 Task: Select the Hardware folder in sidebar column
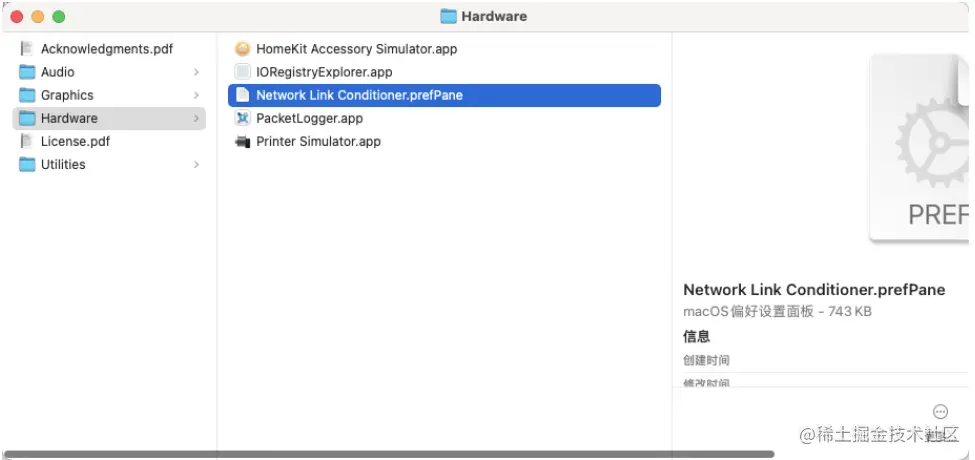[109, 118]
